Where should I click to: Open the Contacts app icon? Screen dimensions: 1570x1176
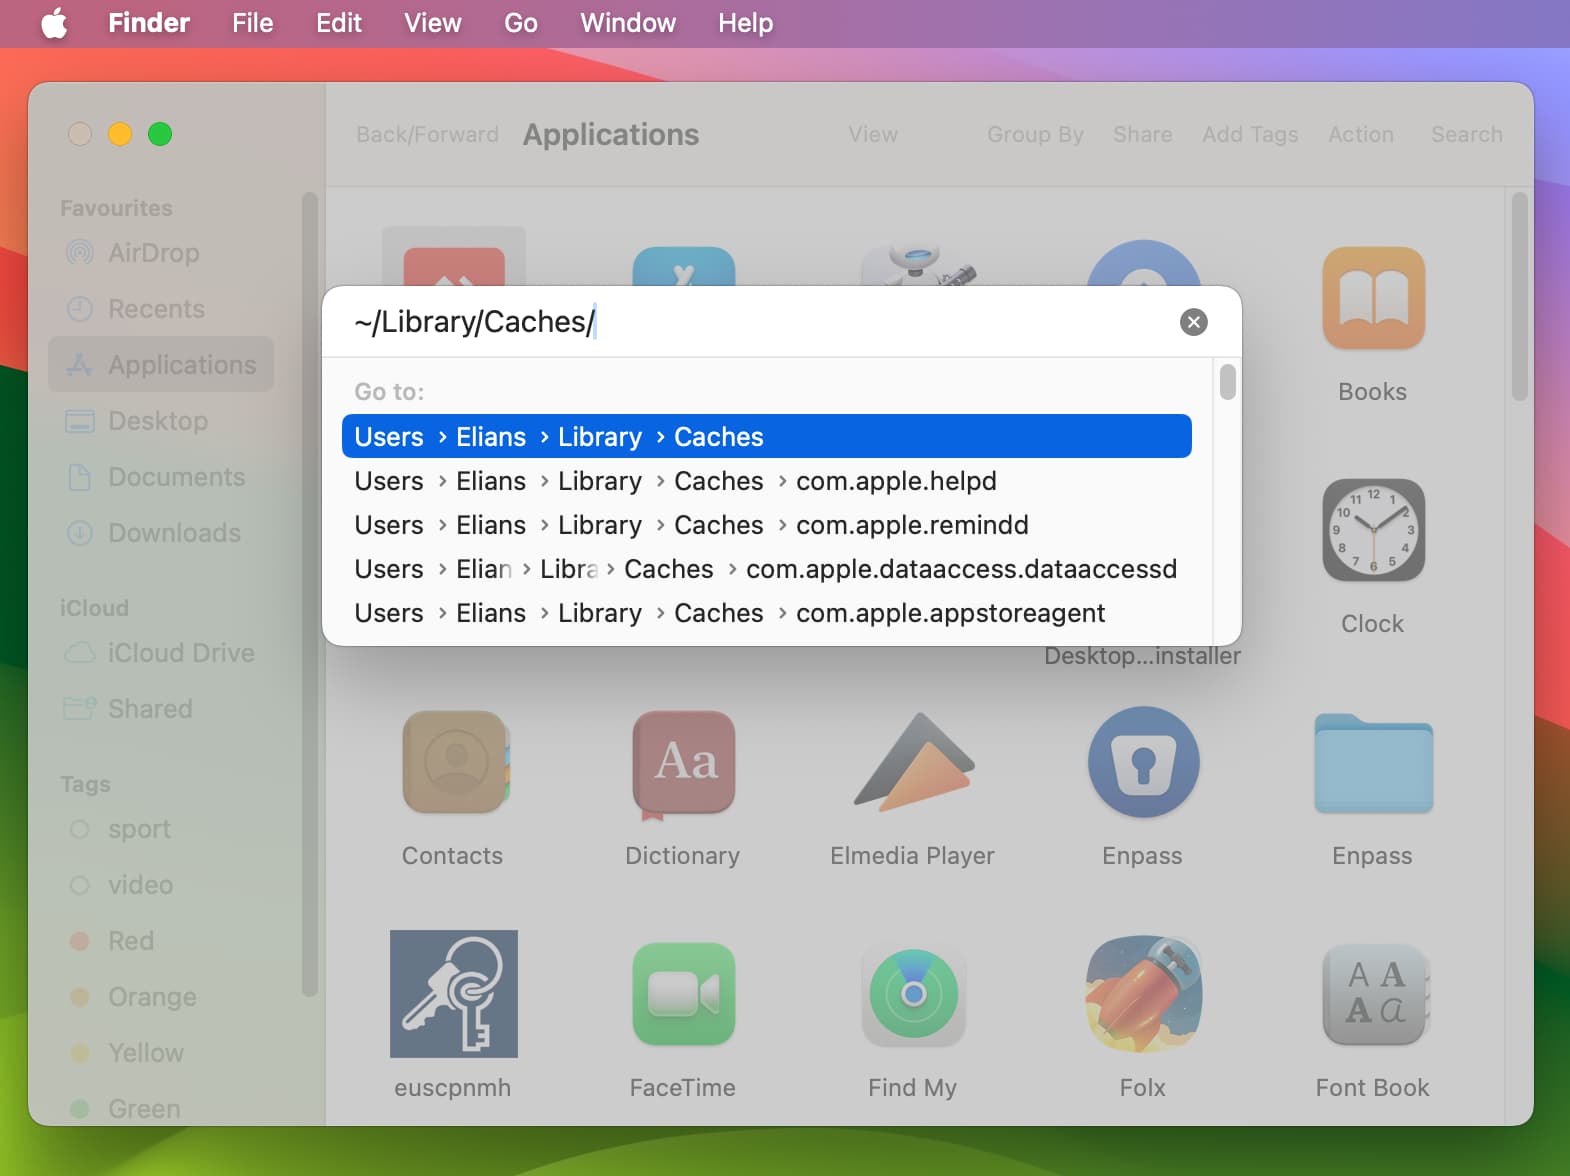[456, 762]
